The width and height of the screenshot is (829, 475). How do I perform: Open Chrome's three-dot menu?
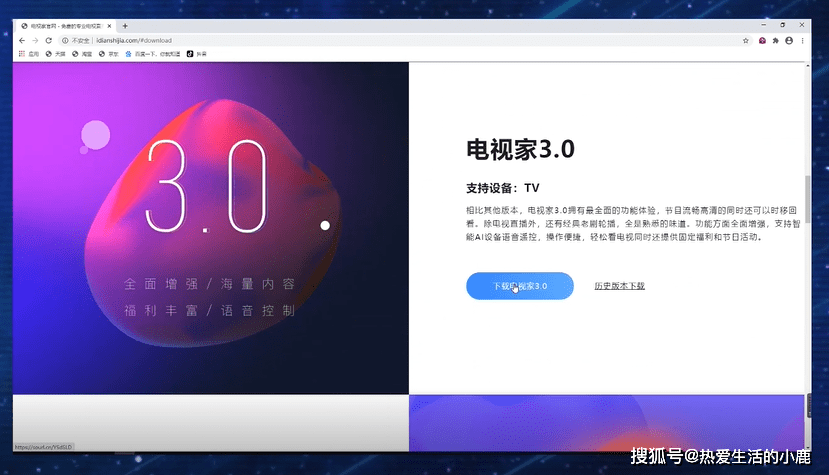click(x=802, y=40)
